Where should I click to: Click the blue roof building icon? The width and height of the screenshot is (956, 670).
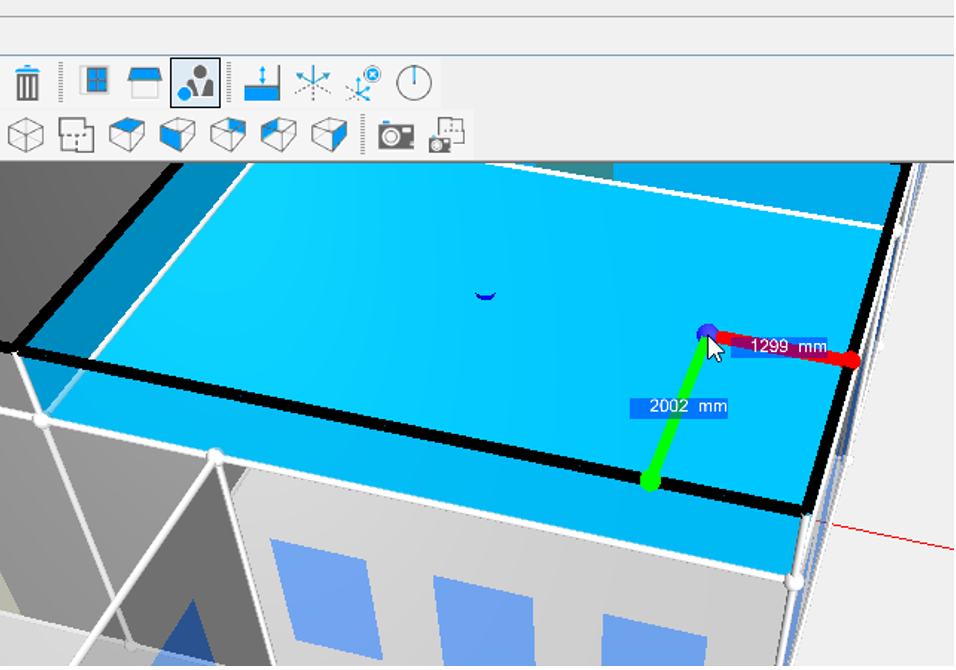(x=144, y=82)
